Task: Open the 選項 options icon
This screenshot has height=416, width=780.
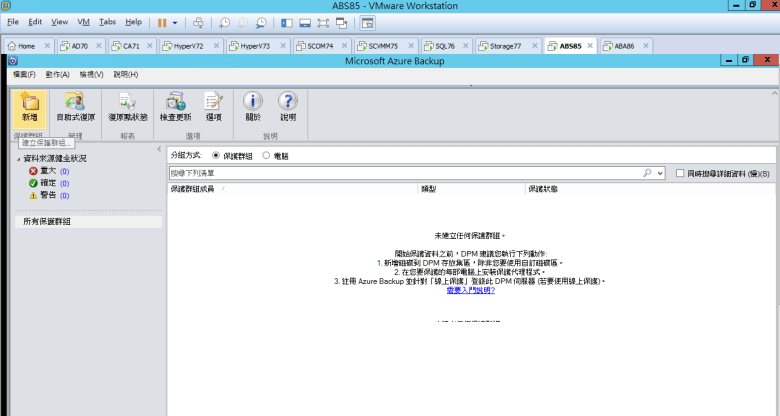Action: coord(213,107)
